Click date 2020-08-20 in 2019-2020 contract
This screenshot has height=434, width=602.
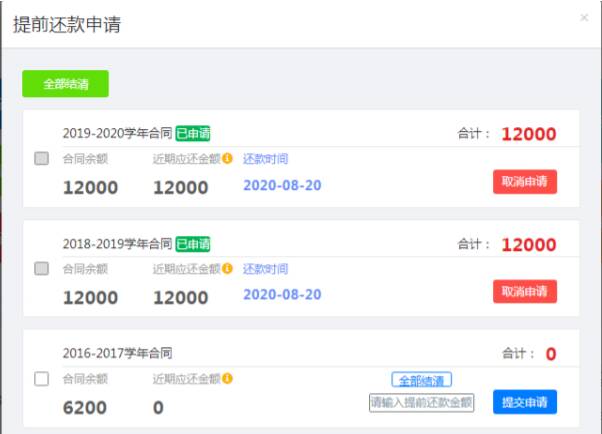click(x=282, y=186)
